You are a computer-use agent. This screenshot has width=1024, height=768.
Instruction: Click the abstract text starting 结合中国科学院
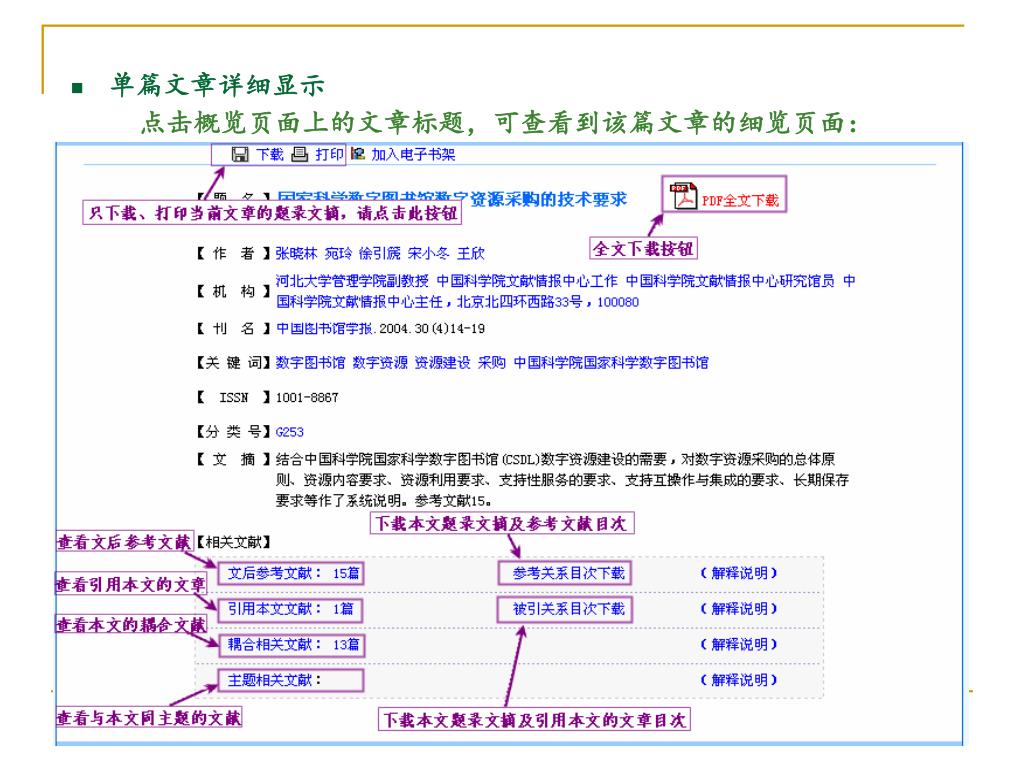pyautogui.click(x=562, y=480)
